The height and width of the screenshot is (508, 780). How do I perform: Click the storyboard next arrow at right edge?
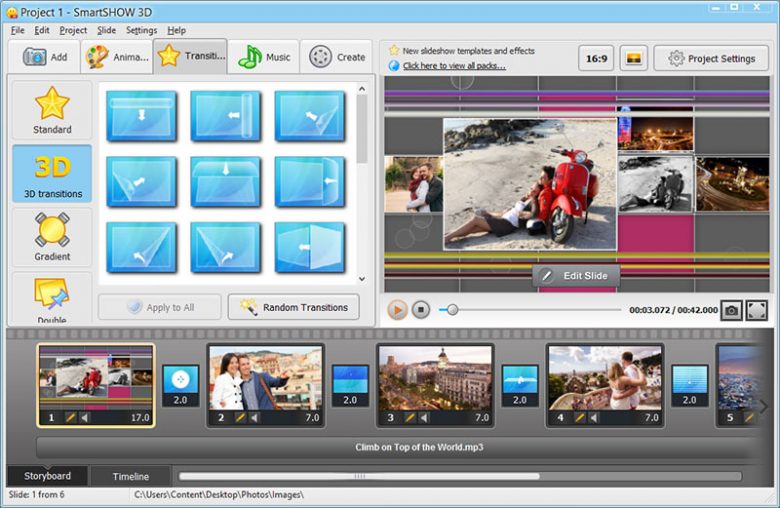pyautogui.click(x=764, y=406)
